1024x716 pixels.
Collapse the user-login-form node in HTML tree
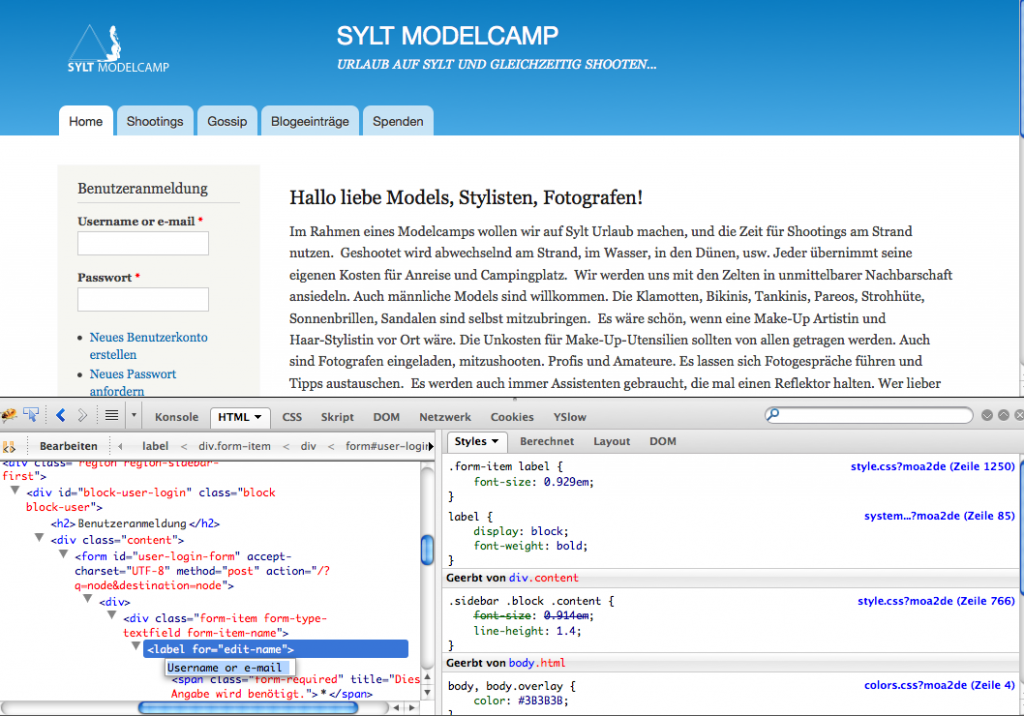[x=64, y=555]
